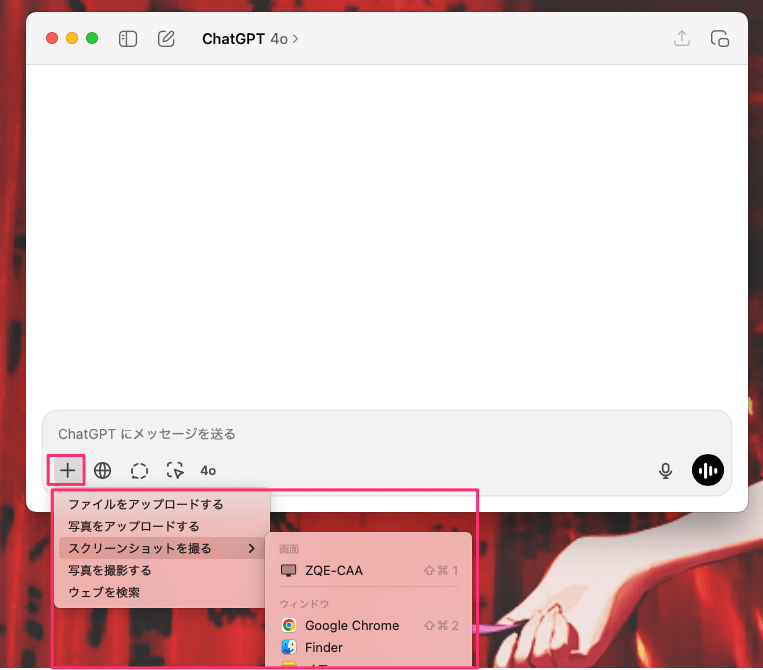Capture the ZQE-CAA screen from submenu
This screenshot has height=670, width=763.
point(334,570)
